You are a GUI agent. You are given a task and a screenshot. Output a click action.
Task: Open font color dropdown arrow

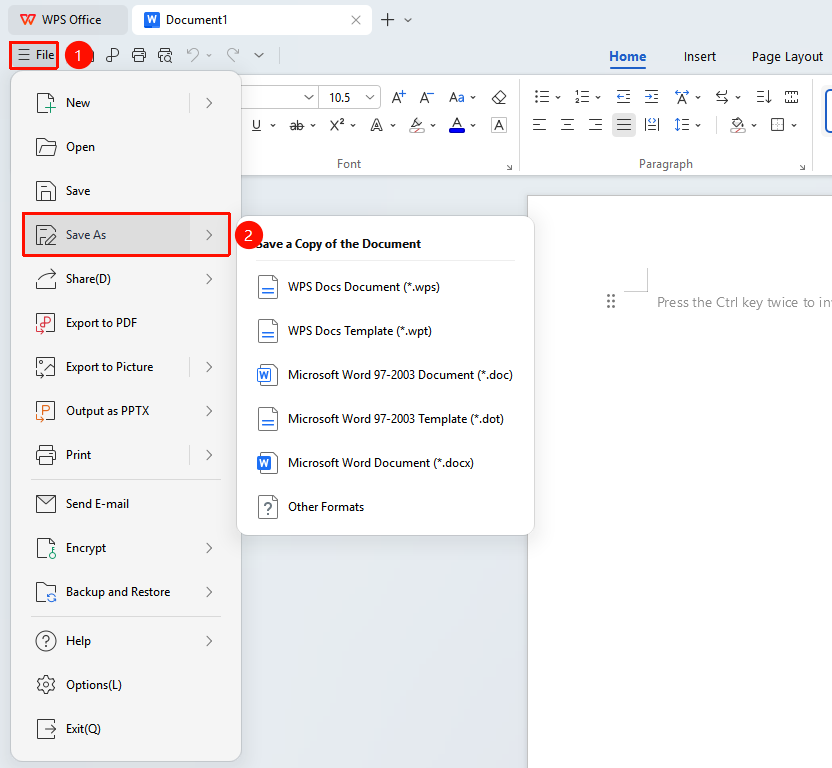473,126
